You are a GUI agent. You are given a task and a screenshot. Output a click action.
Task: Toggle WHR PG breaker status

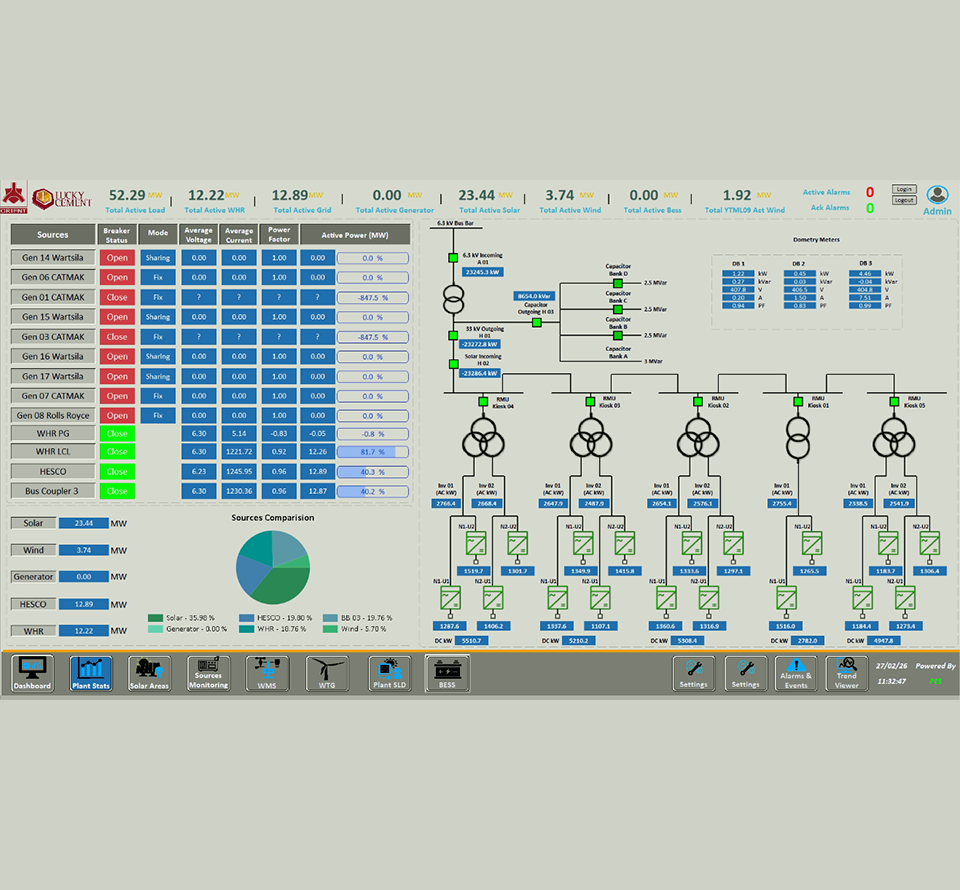(117, 433)
